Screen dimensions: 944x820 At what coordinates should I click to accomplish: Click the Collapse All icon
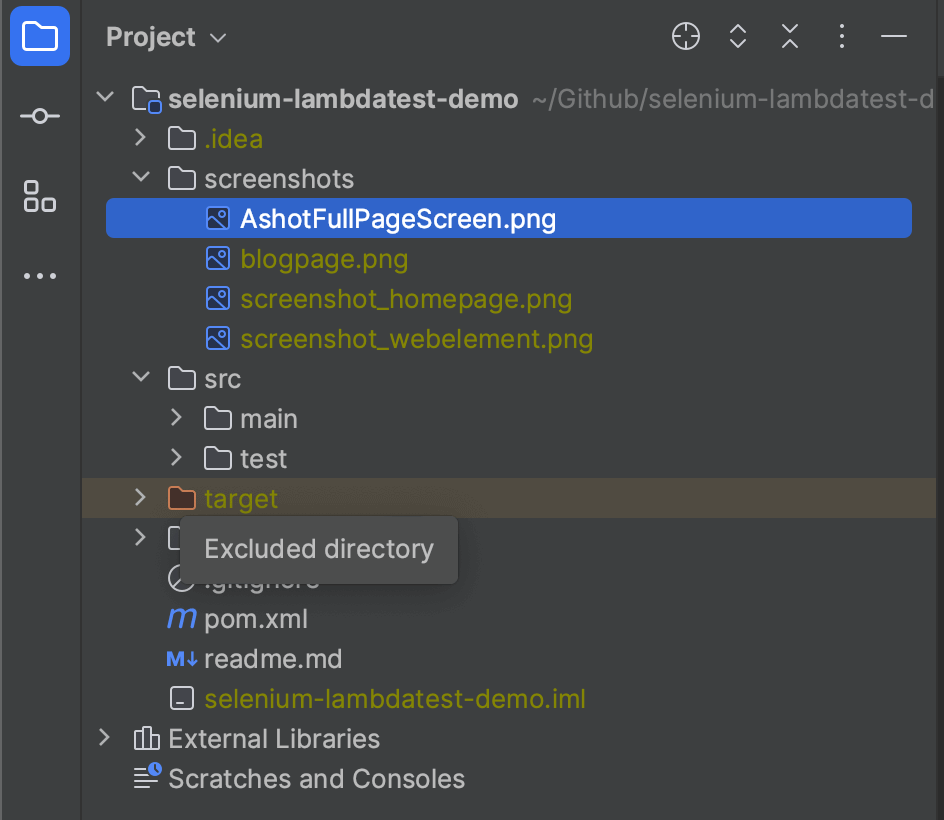pos(790,38)
